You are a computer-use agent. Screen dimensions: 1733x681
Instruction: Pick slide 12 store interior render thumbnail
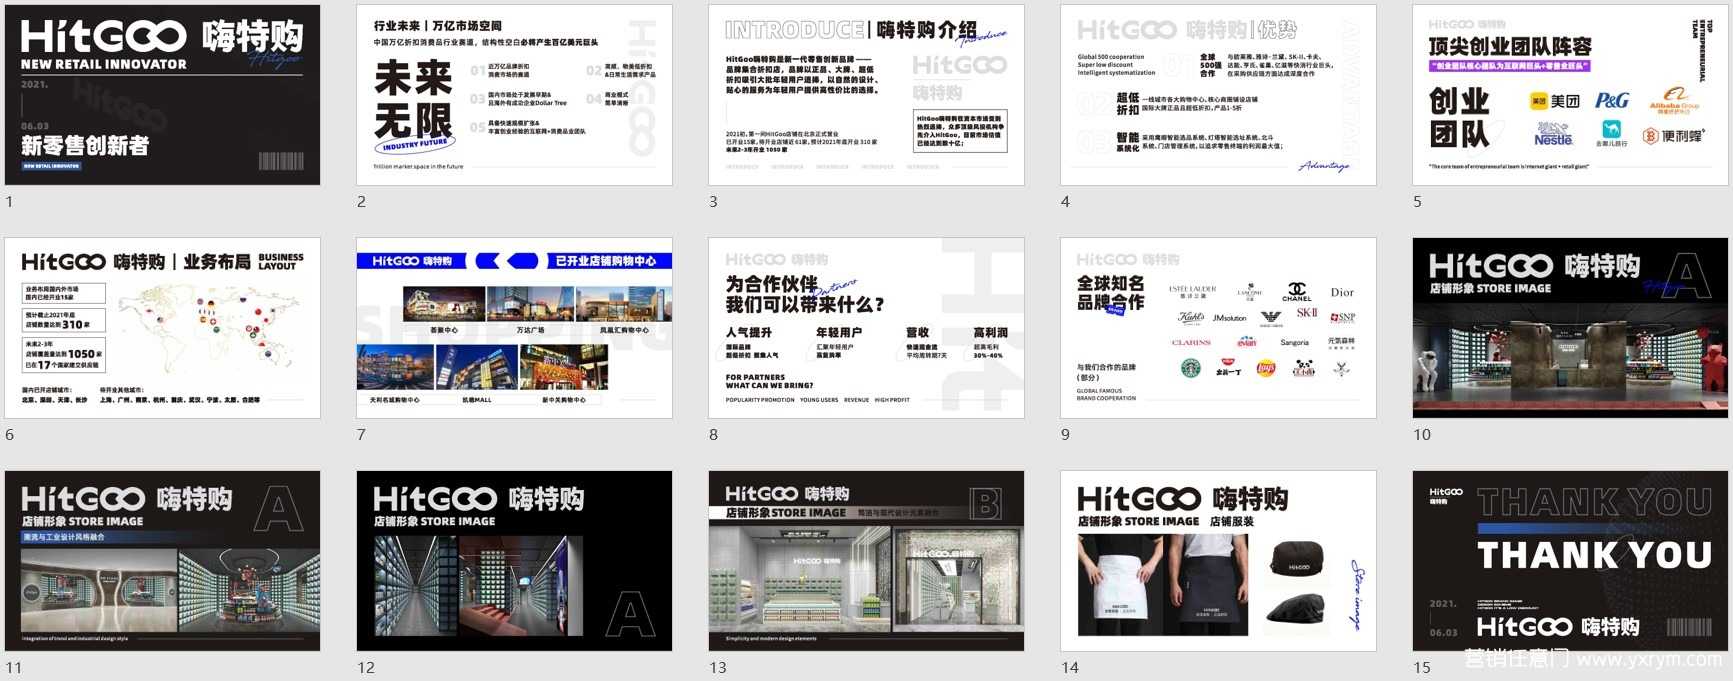(x=515, y=561)
